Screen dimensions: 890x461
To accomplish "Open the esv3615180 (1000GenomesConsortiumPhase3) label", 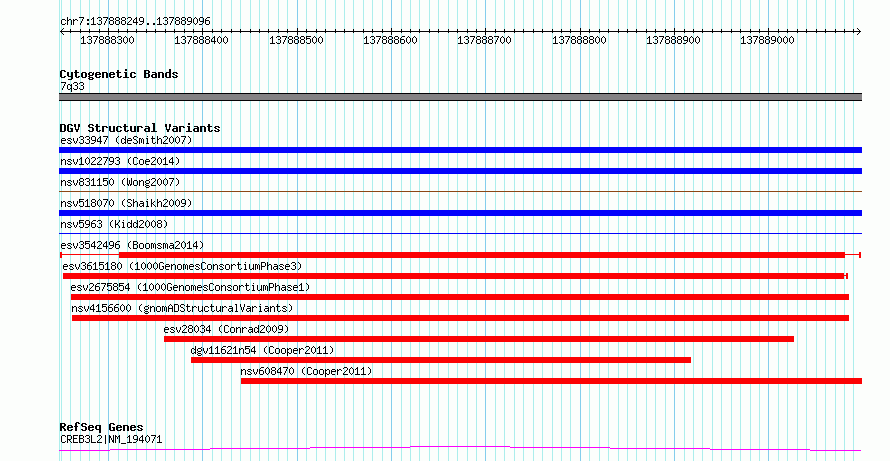I will [182, 266].
